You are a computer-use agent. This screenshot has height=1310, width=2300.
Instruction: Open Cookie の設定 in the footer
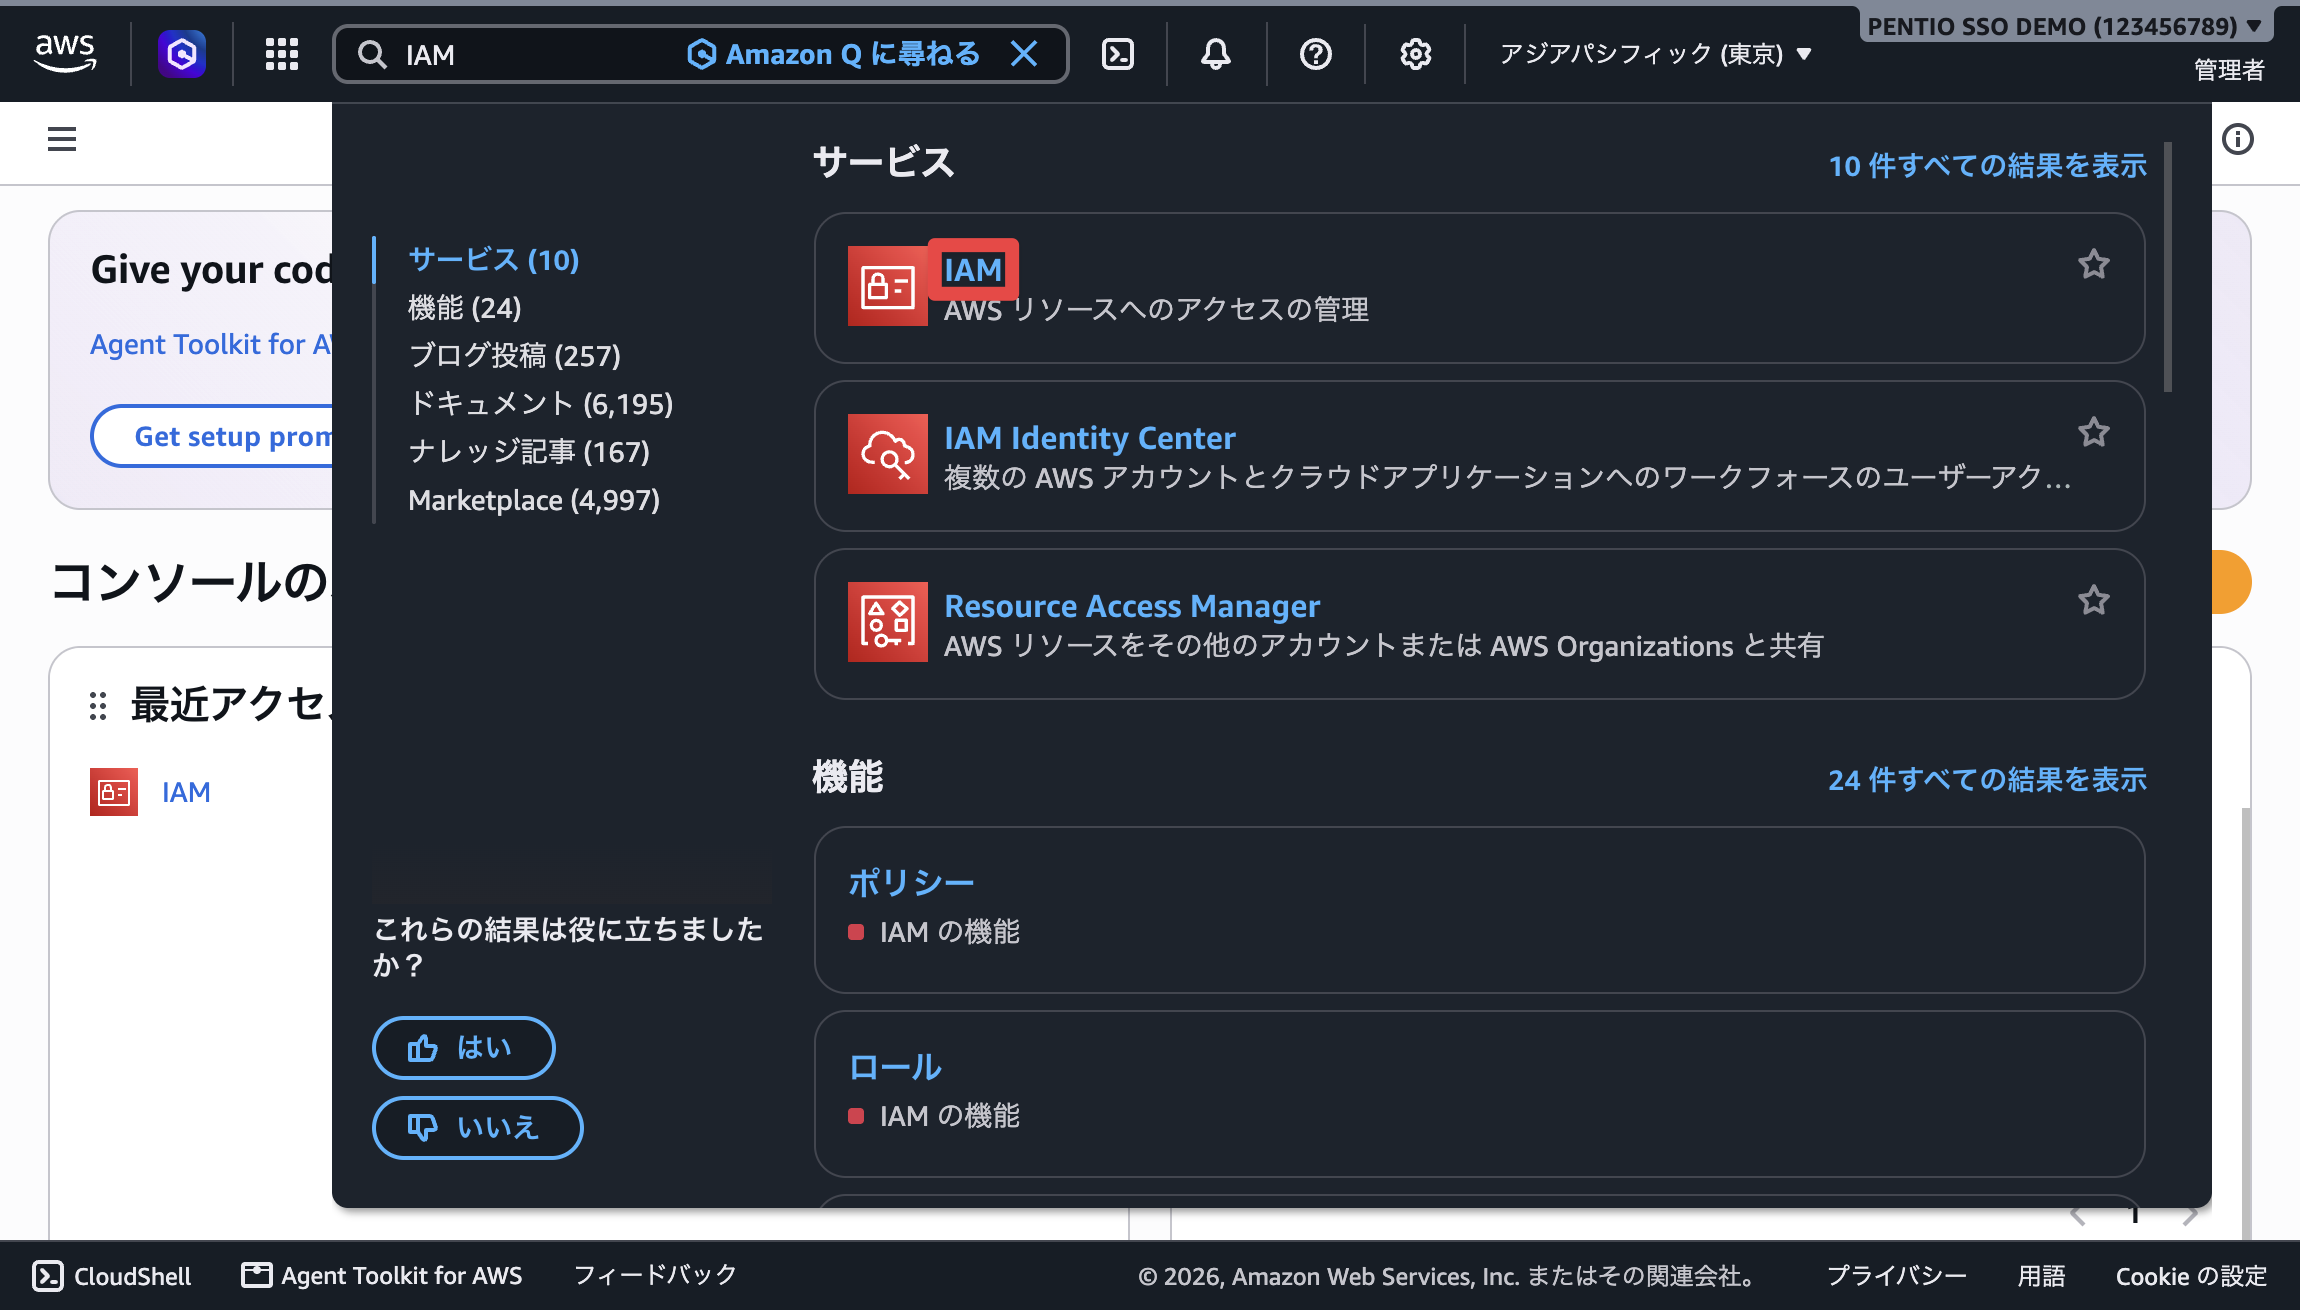pyautogui.click(x=2191, y=1276)
